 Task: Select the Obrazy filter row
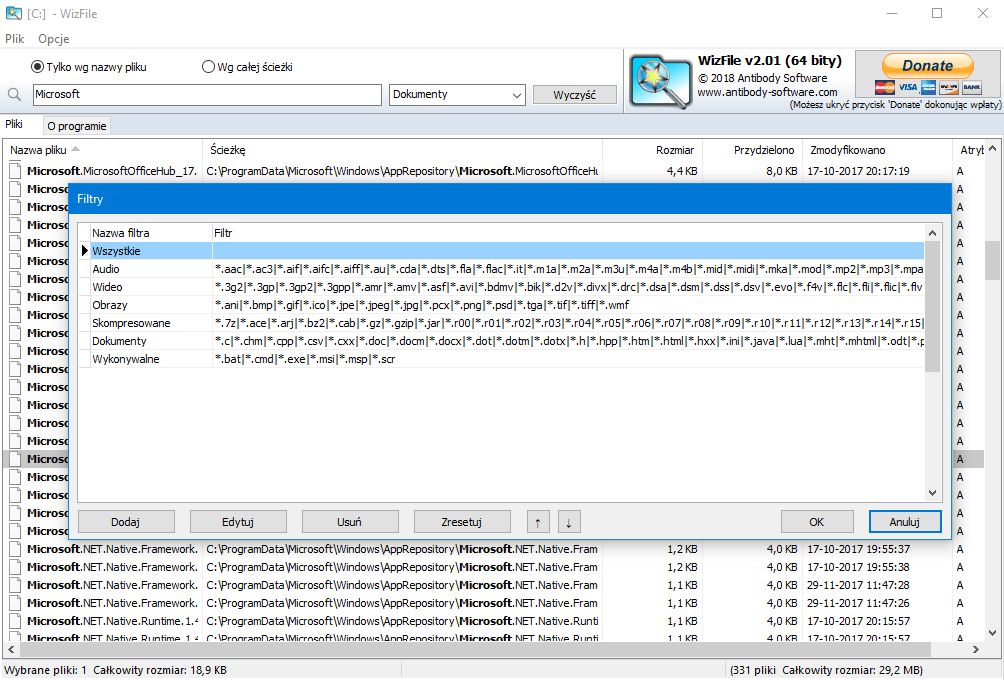[x=501, y=305]
